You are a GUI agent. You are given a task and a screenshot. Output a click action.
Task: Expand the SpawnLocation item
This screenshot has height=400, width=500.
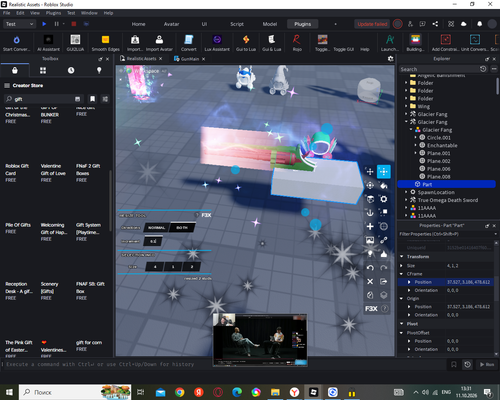coord(406,192)
